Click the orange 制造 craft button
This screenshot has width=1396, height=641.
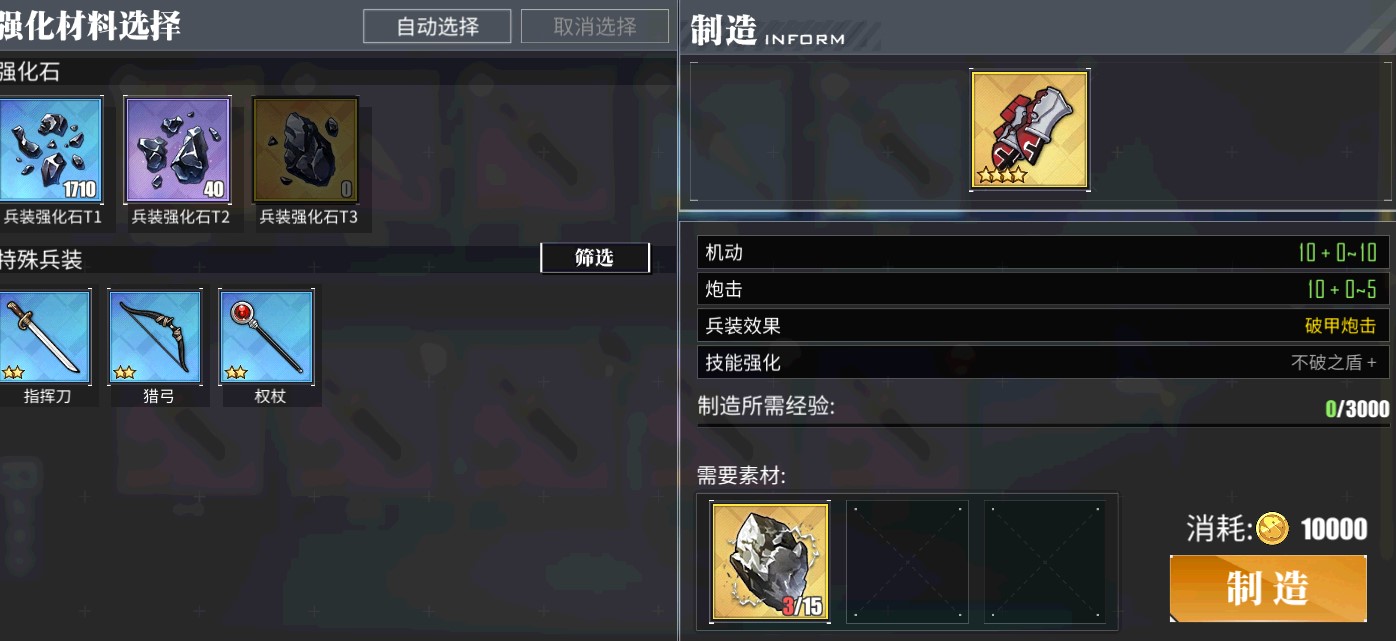1268,589
